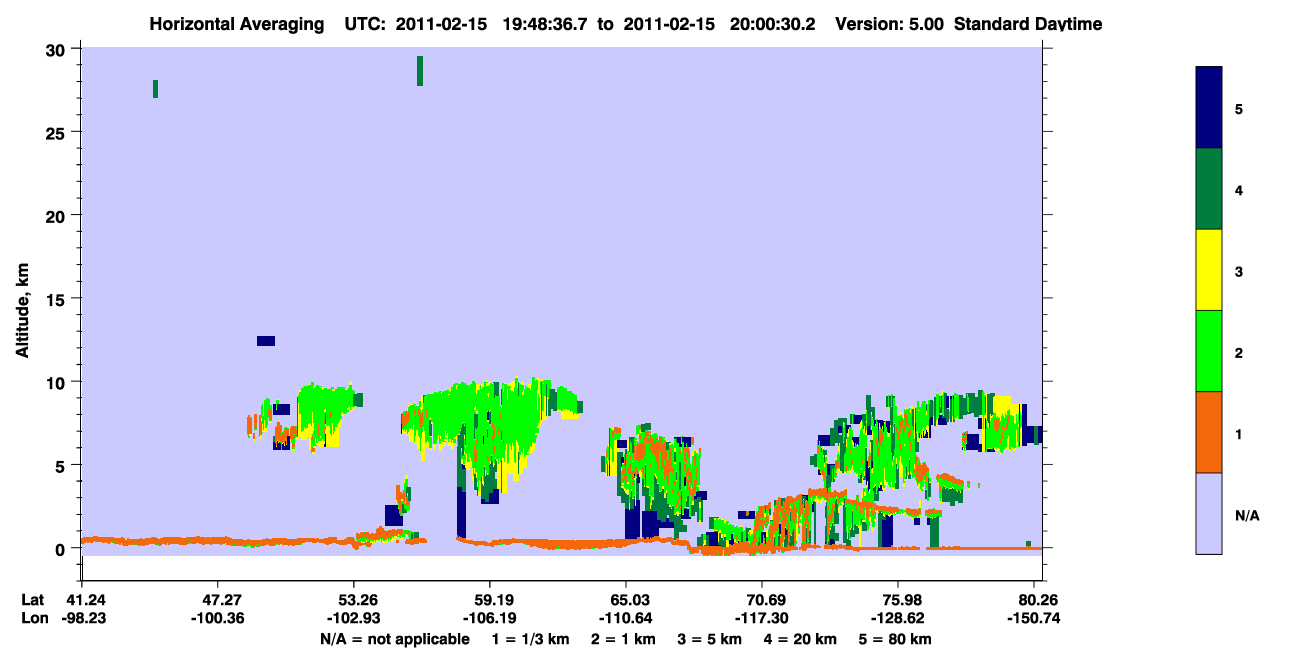Click the altitude tick label '5'
This screenshot has height=667, width=1300.
pyautogui.click(x=62, y=465)
